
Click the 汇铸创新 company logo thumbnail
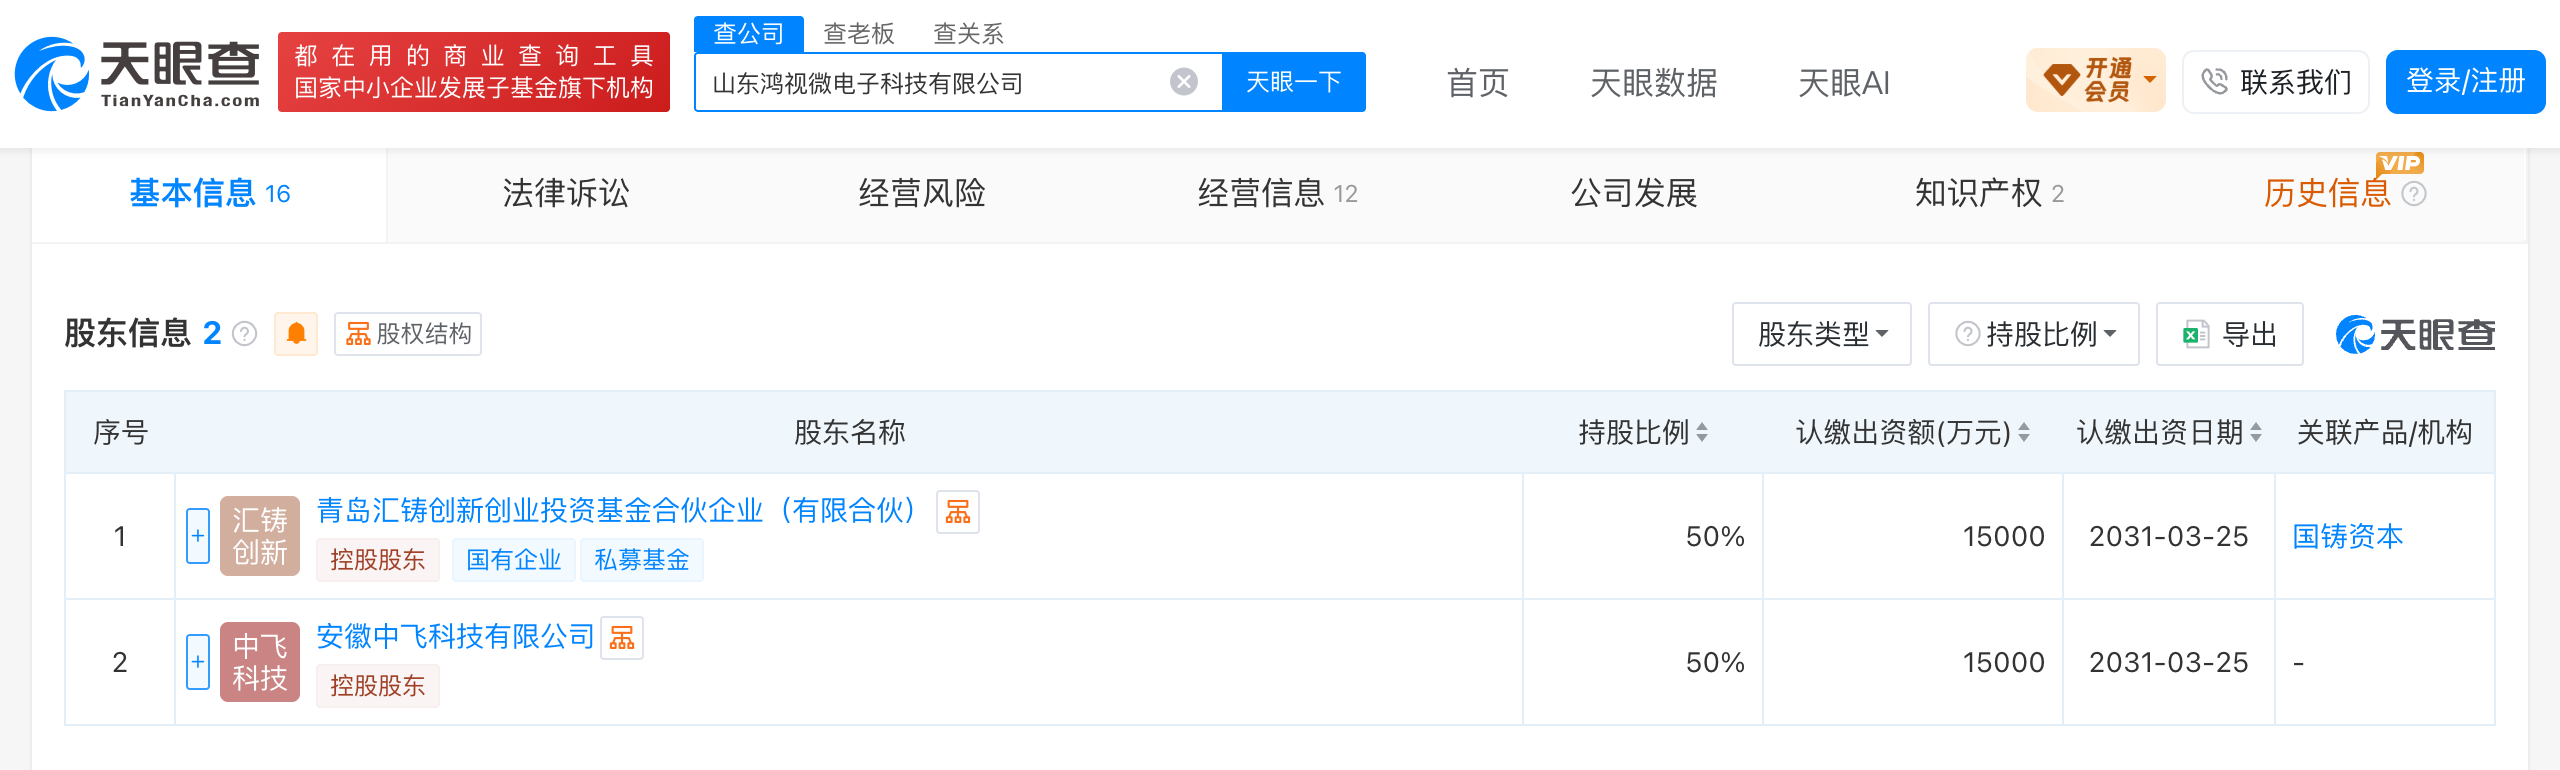click(x=260, y=536)
